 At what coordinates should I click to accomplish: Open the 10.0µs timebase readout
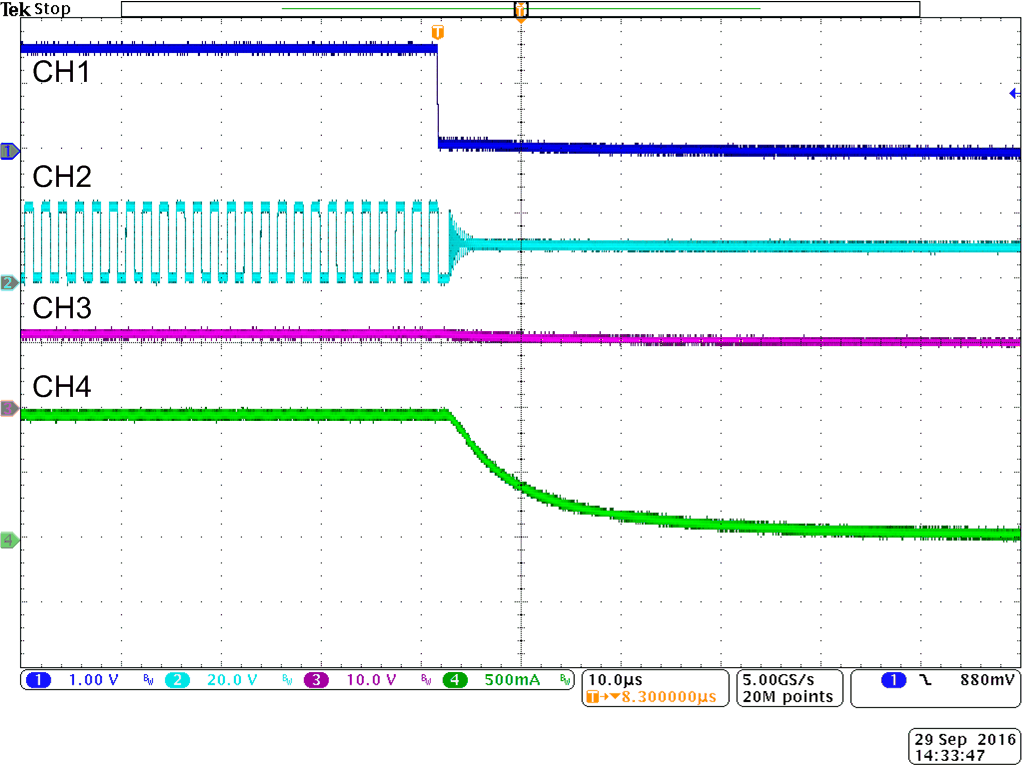[x=613, y=679]
